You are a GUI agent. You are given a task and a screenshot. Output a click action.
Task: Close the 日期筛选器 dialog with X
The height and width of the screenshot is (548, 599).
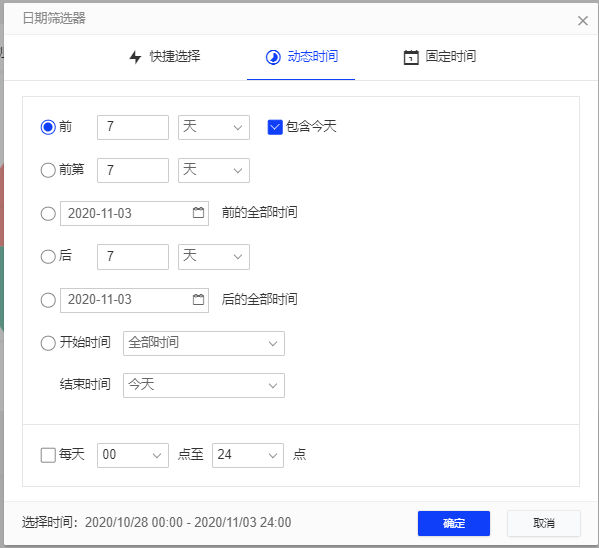pos(583,21)
